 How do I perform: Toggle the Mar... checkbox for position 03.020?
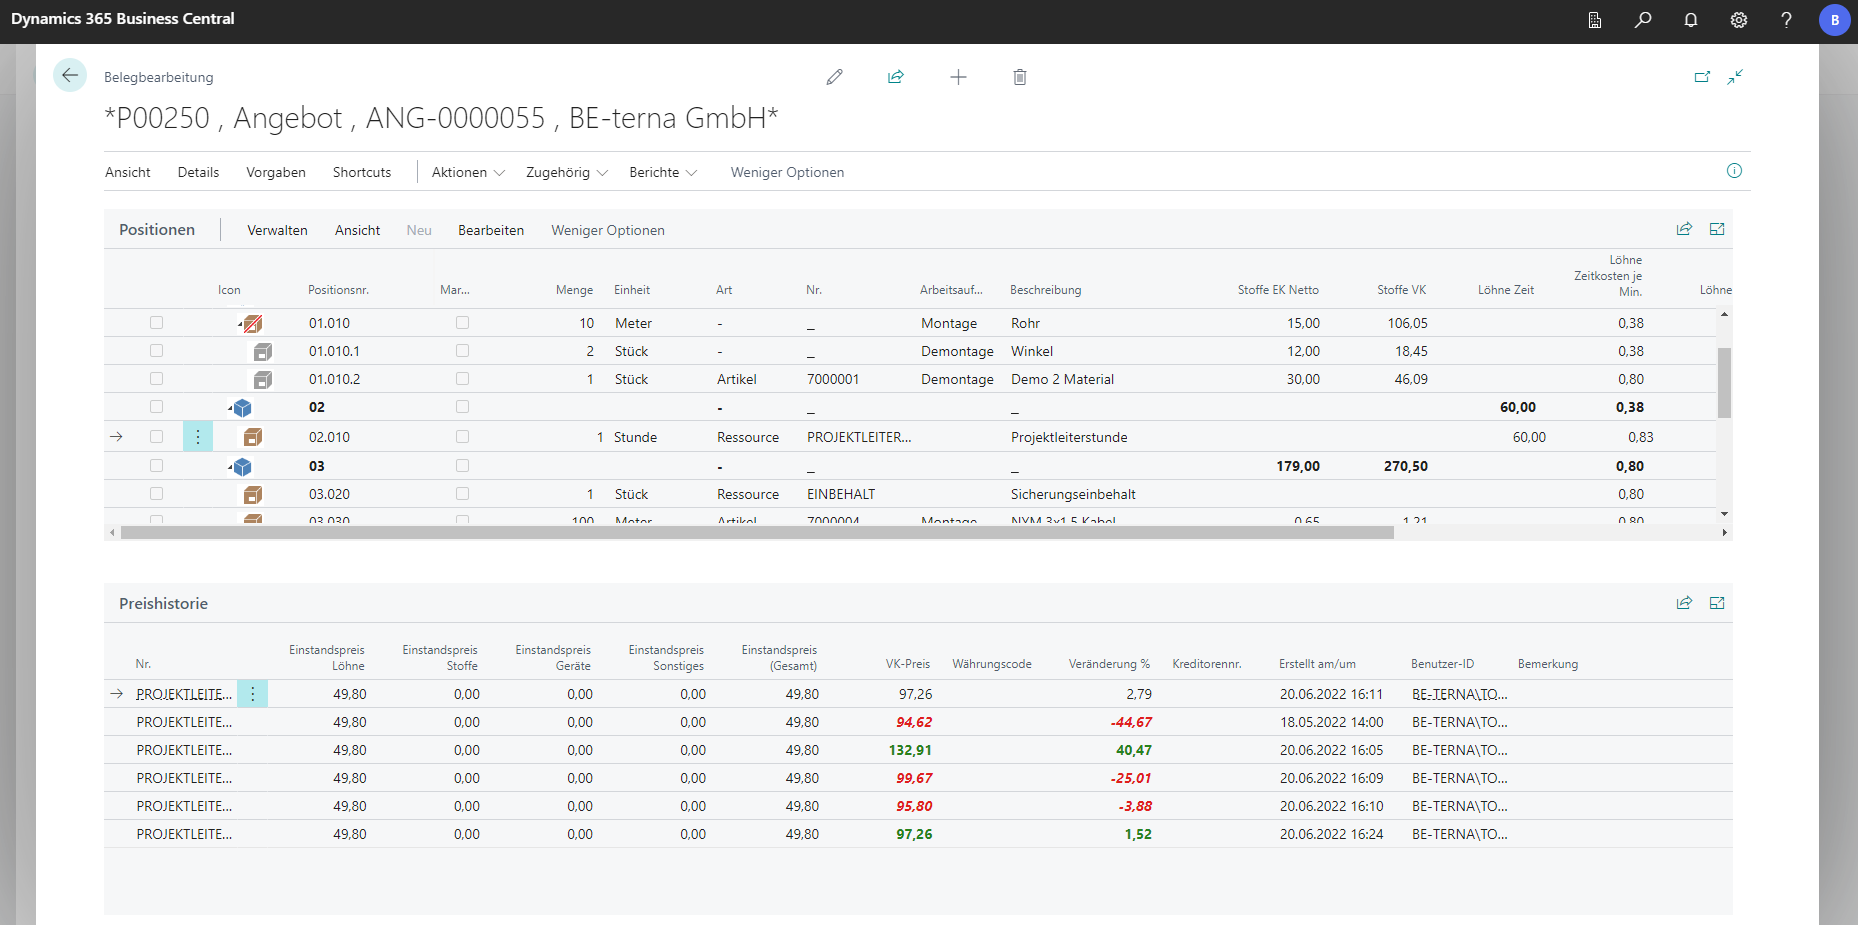462,494
